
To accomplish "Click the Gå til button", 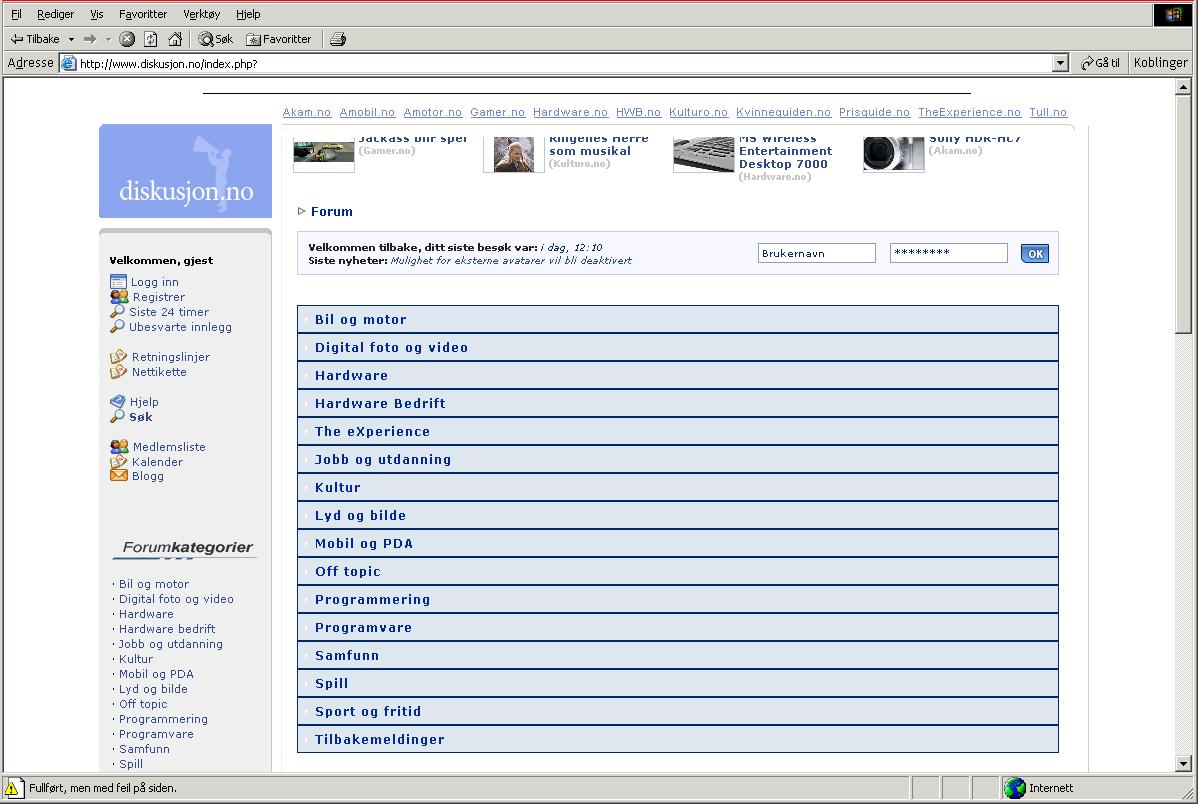I will tap(1100, 63).
